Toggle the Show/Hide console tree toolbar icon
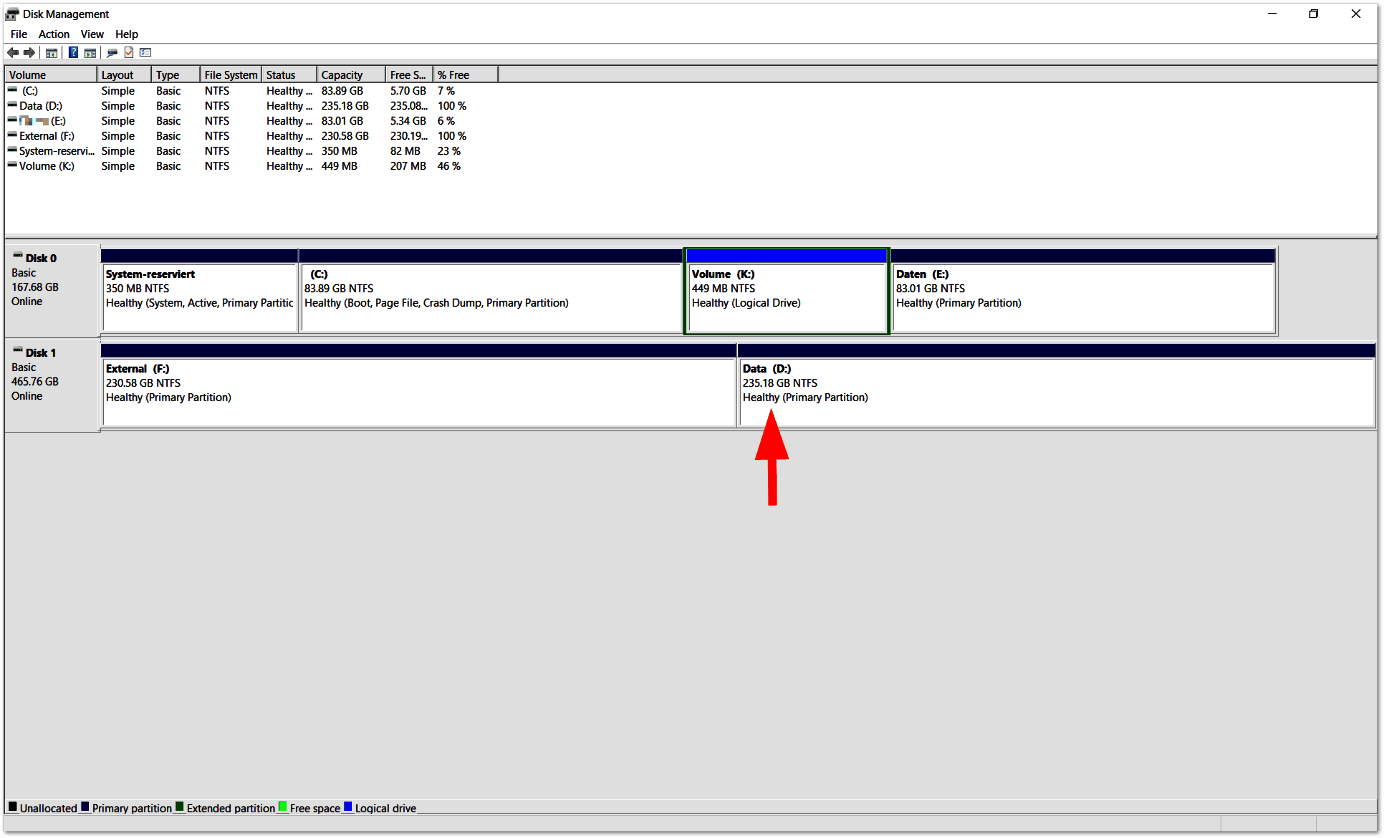 50,52
